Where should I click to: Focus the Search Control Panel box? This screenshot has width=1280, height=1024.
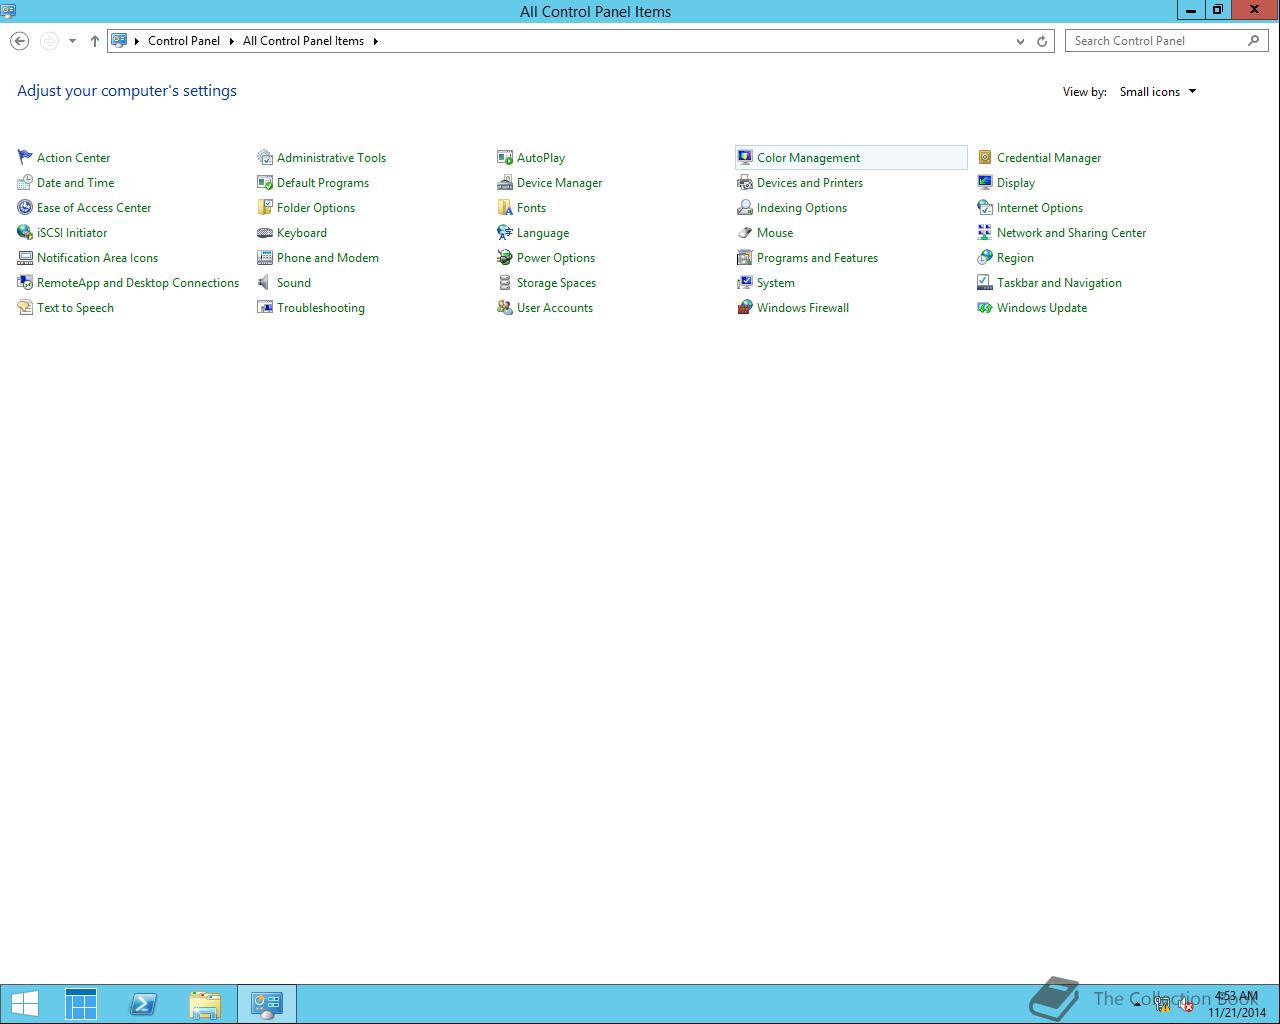click(x=1158, y=41)
